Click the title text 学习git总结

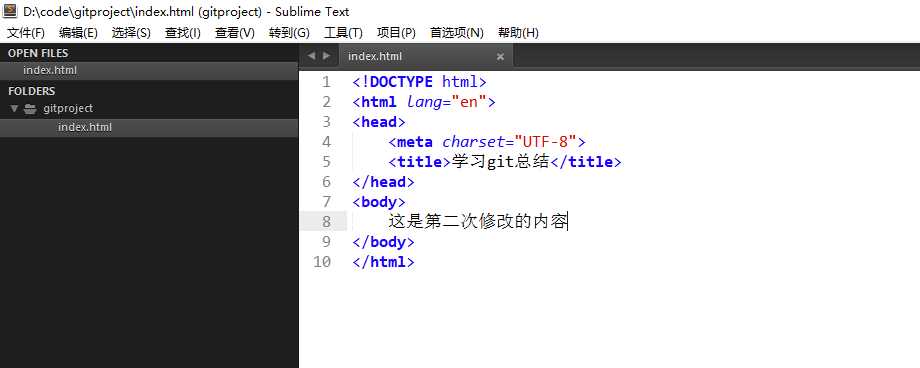tap(500, 162)
